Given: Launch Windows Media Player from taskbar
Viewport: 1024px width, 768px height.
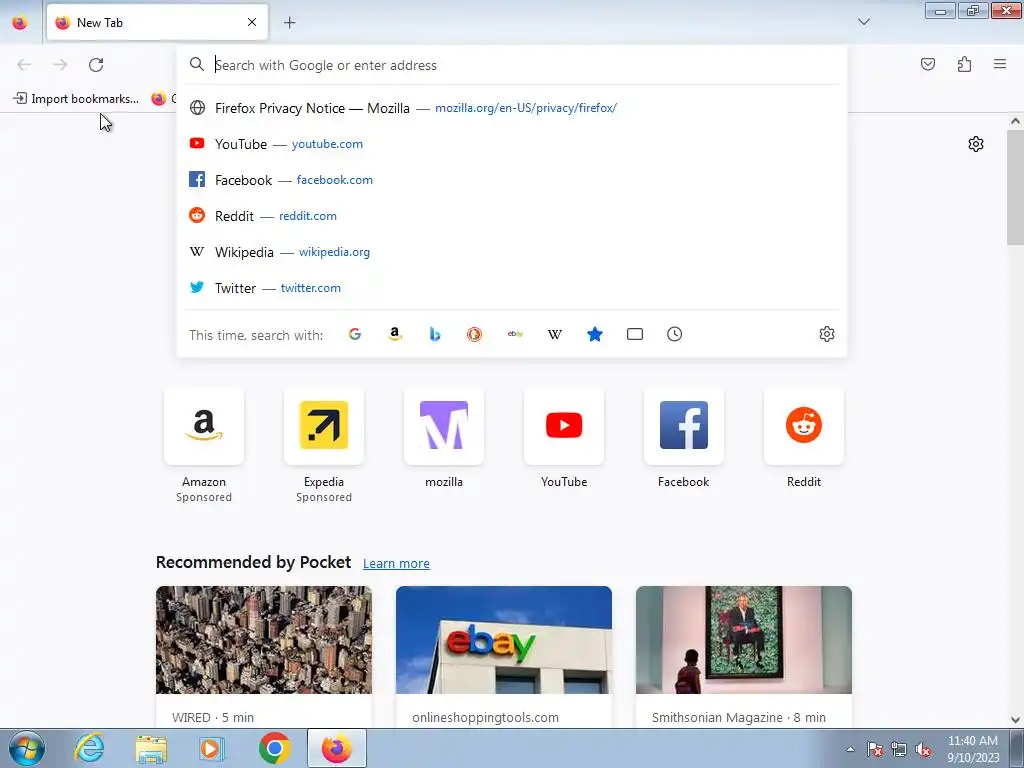Looking at the screenshot, I should coord(212,748).
